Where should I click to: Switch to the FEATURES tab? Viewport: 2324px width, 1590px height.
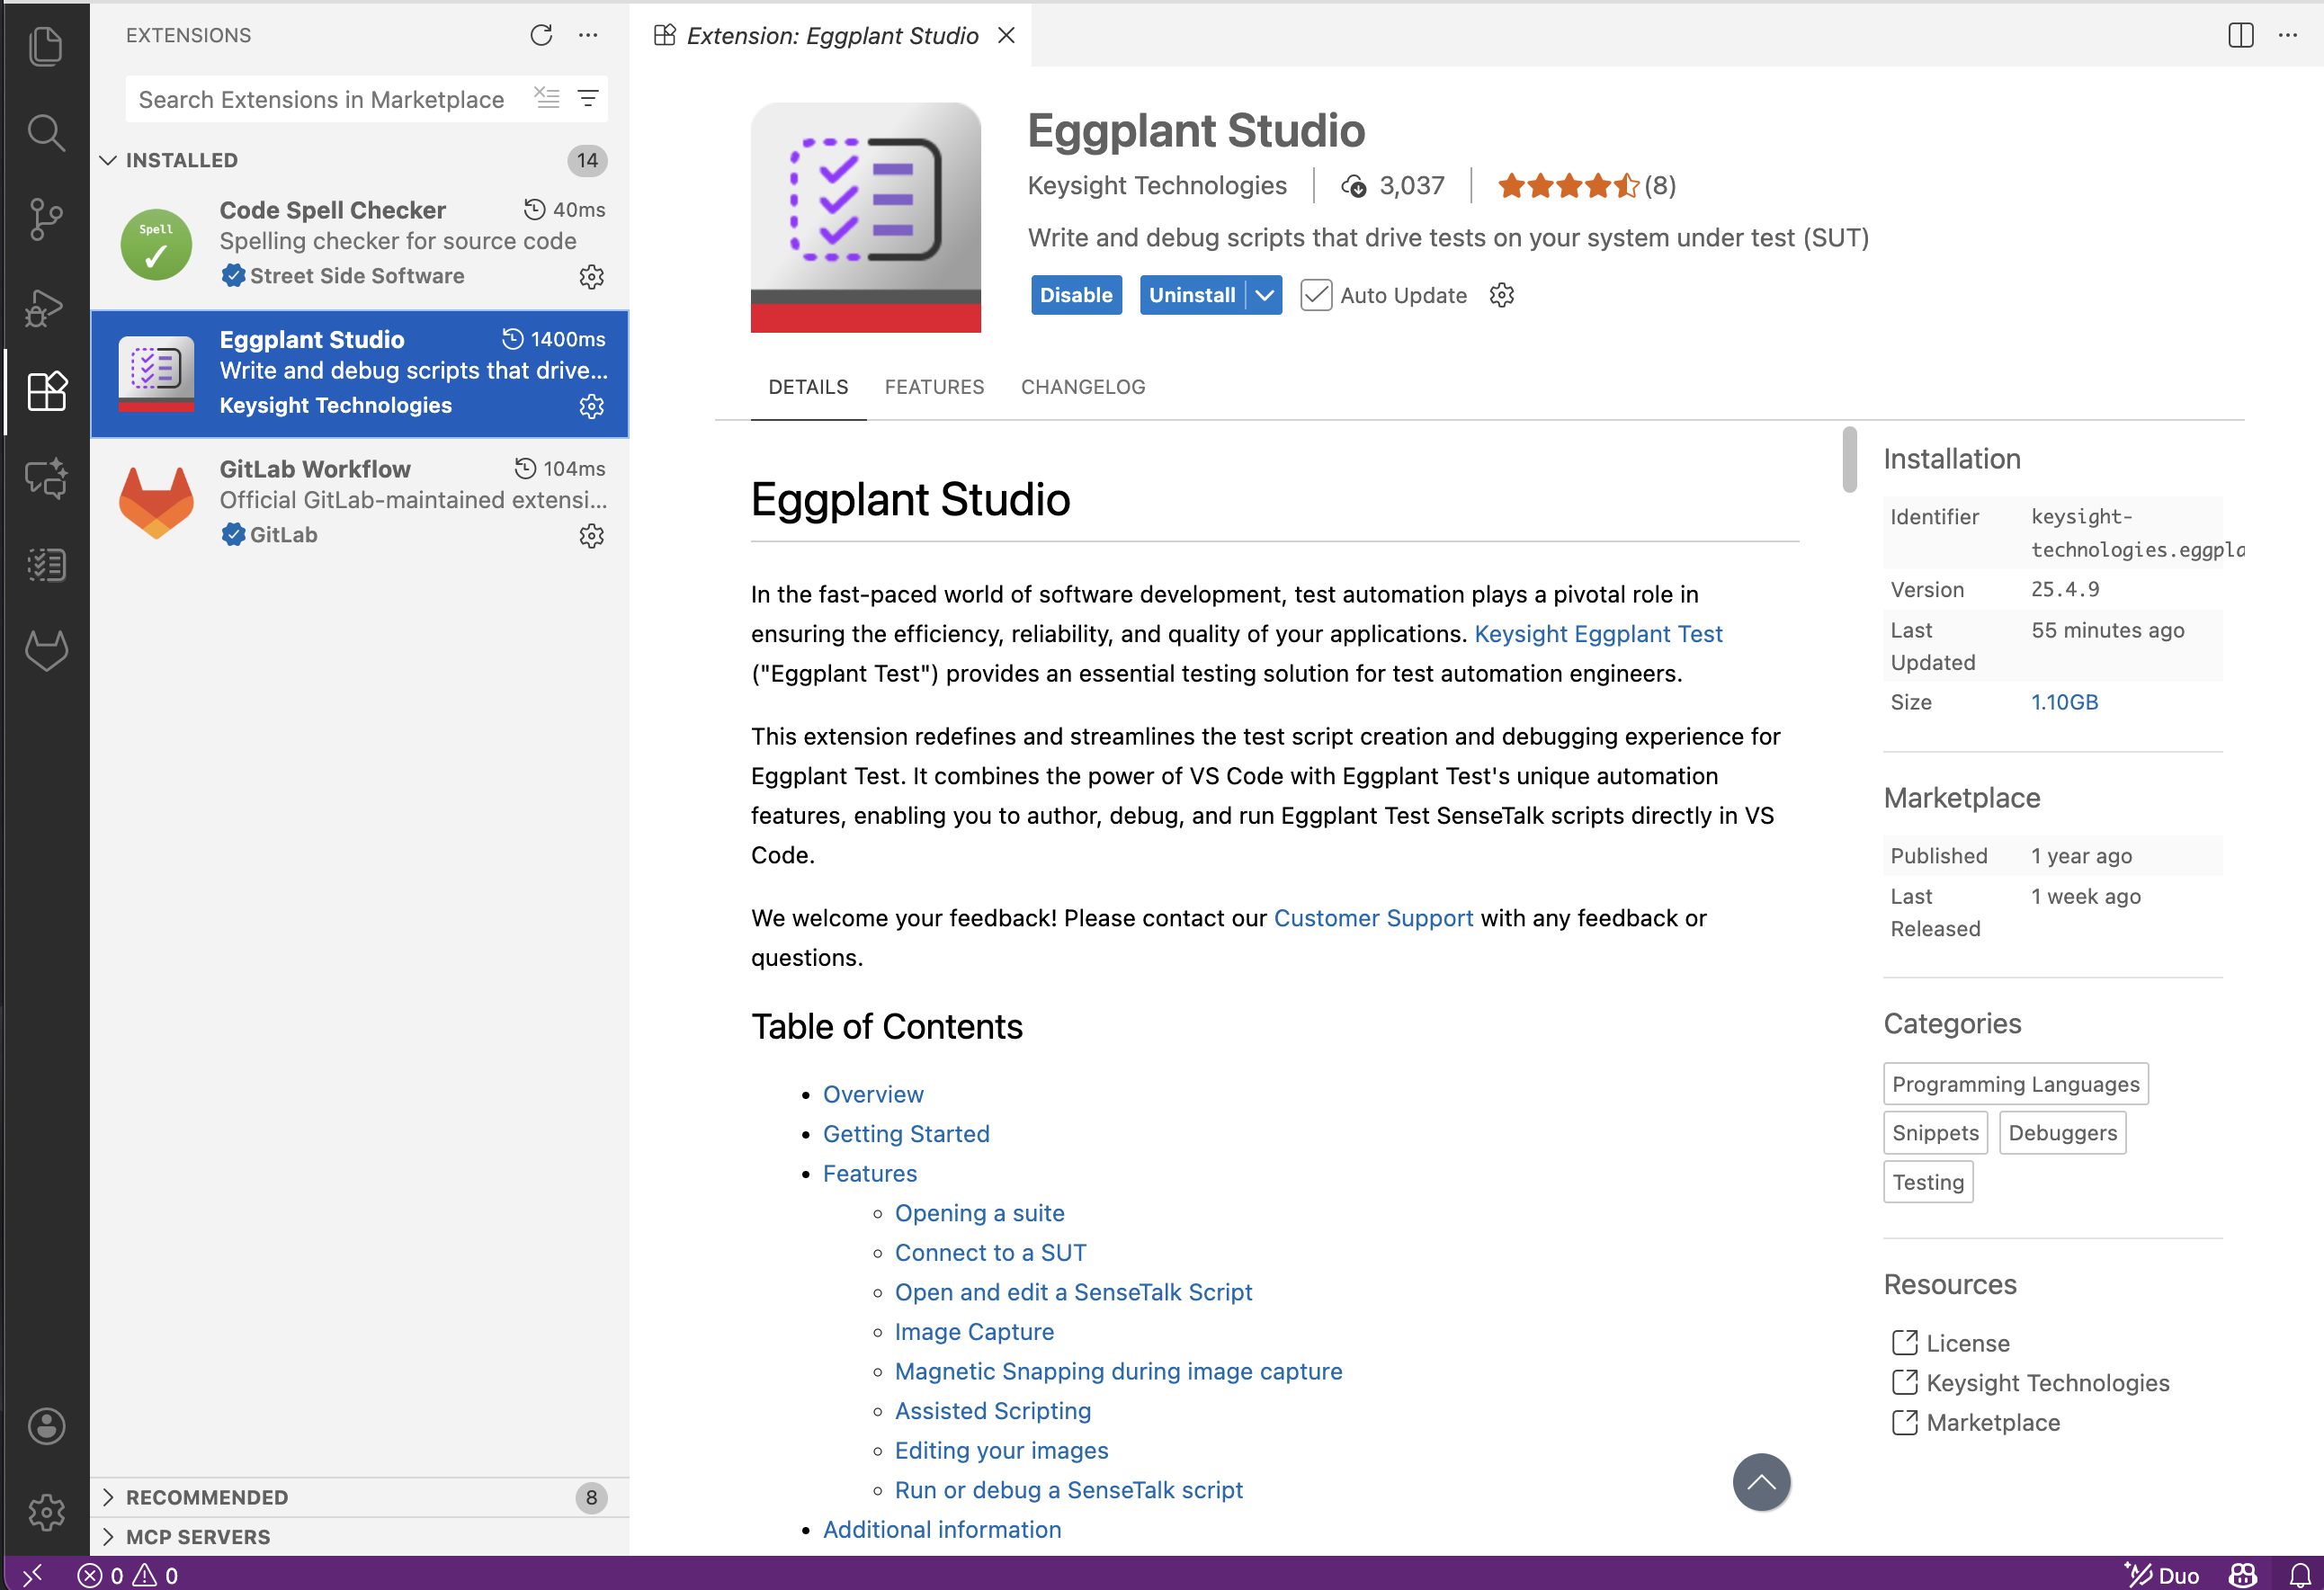(933, 387)
